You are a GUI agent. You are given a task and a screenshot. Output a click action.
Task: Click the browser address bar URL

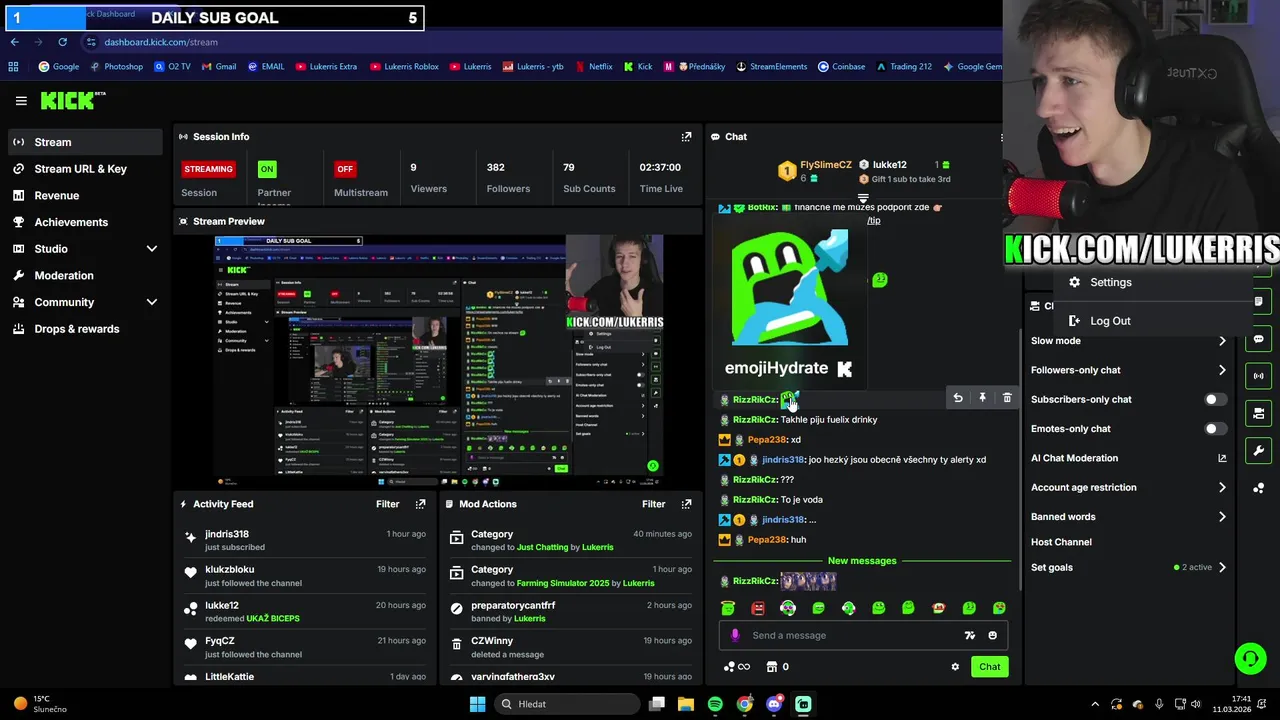coord(161,42)
